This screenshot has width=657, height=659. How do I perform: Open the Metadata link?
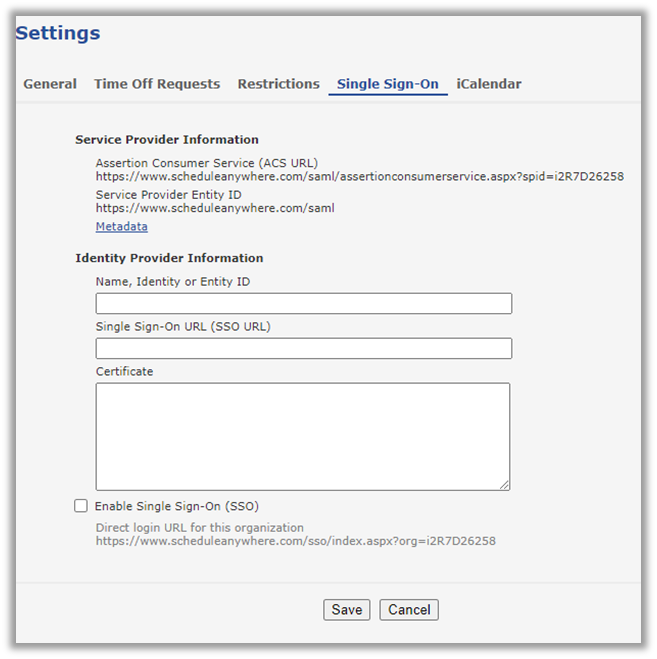[121, 227]
